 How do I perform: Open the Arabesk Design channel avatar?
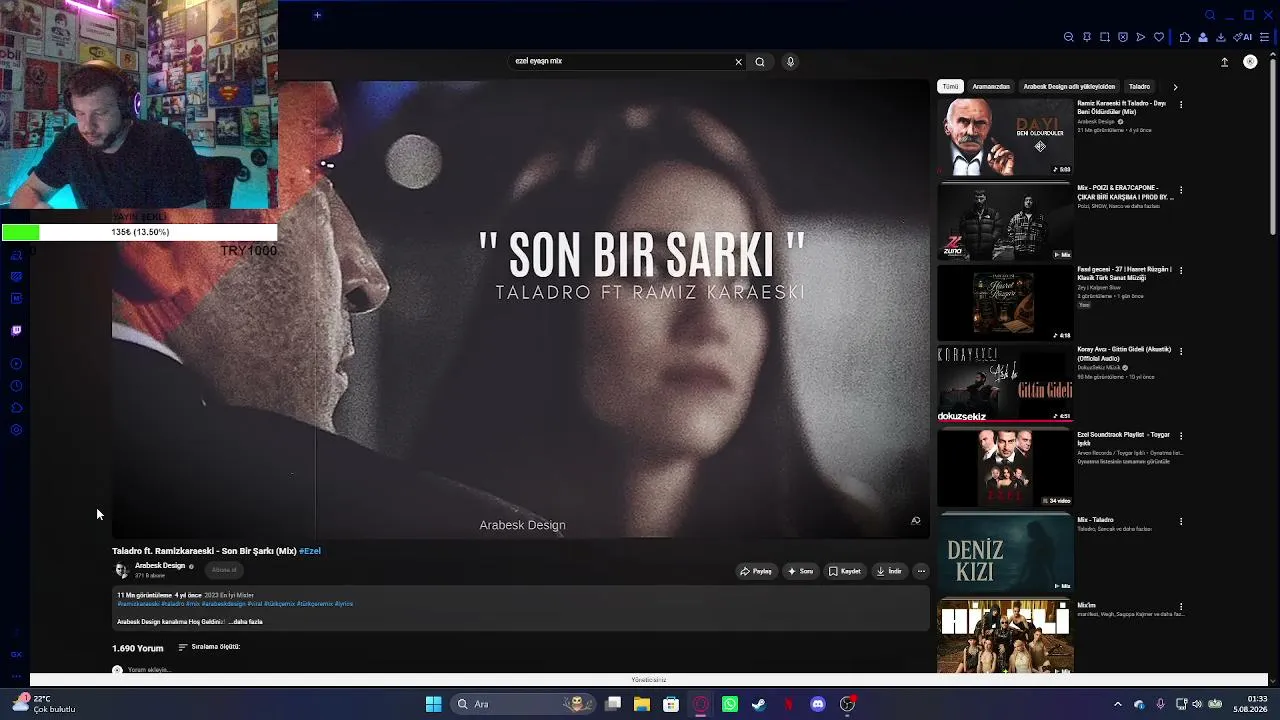click(x=122, y=570)
